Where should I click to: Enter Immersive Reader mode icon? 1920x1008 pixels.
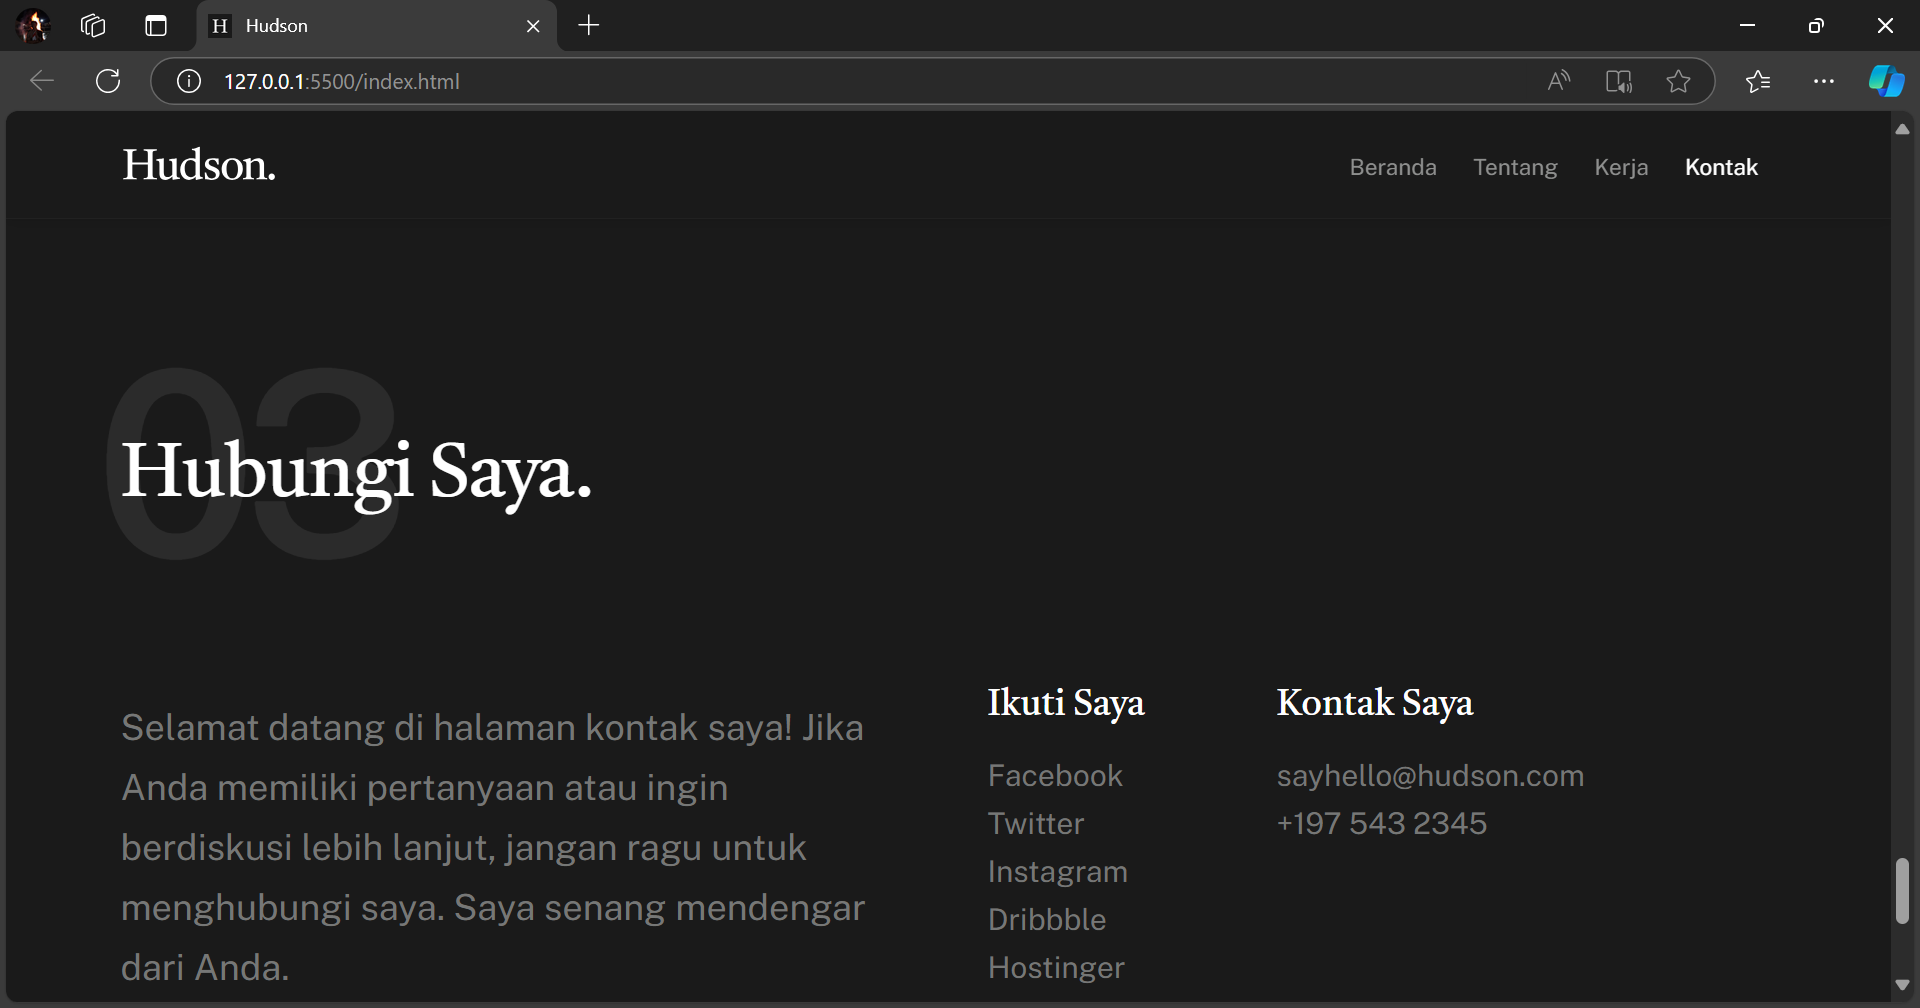point(1618,81)
